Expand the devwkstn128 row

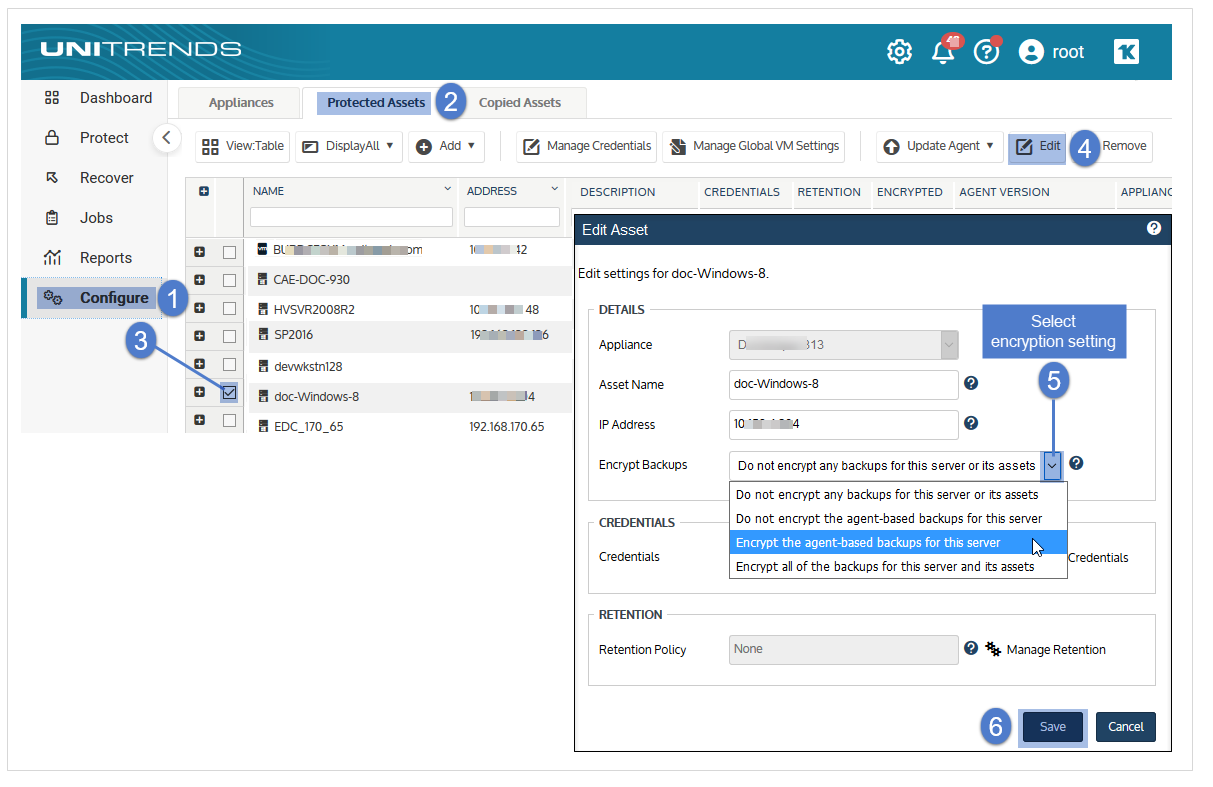199,364
